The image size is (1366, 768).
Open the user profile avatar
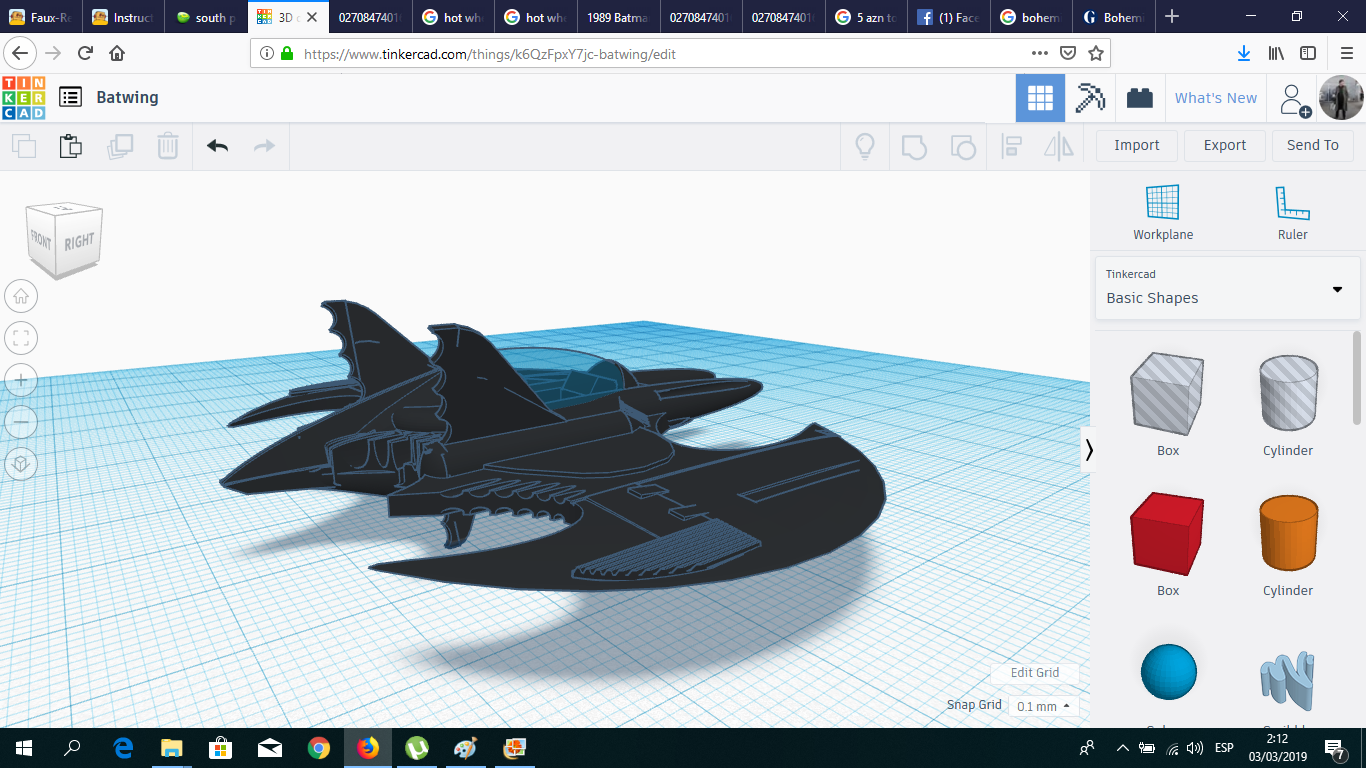click(x=1340, y=98)
